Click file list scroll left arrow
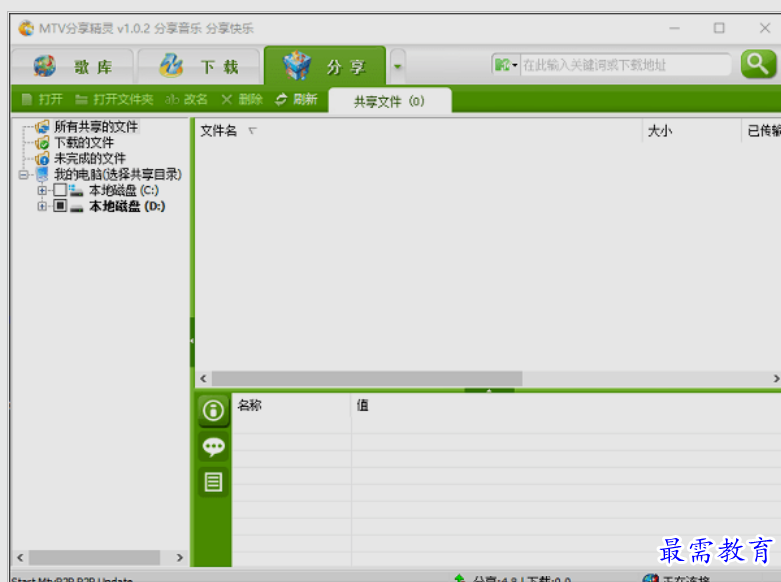Screen dimensions: 781x582 pos(203,379)
